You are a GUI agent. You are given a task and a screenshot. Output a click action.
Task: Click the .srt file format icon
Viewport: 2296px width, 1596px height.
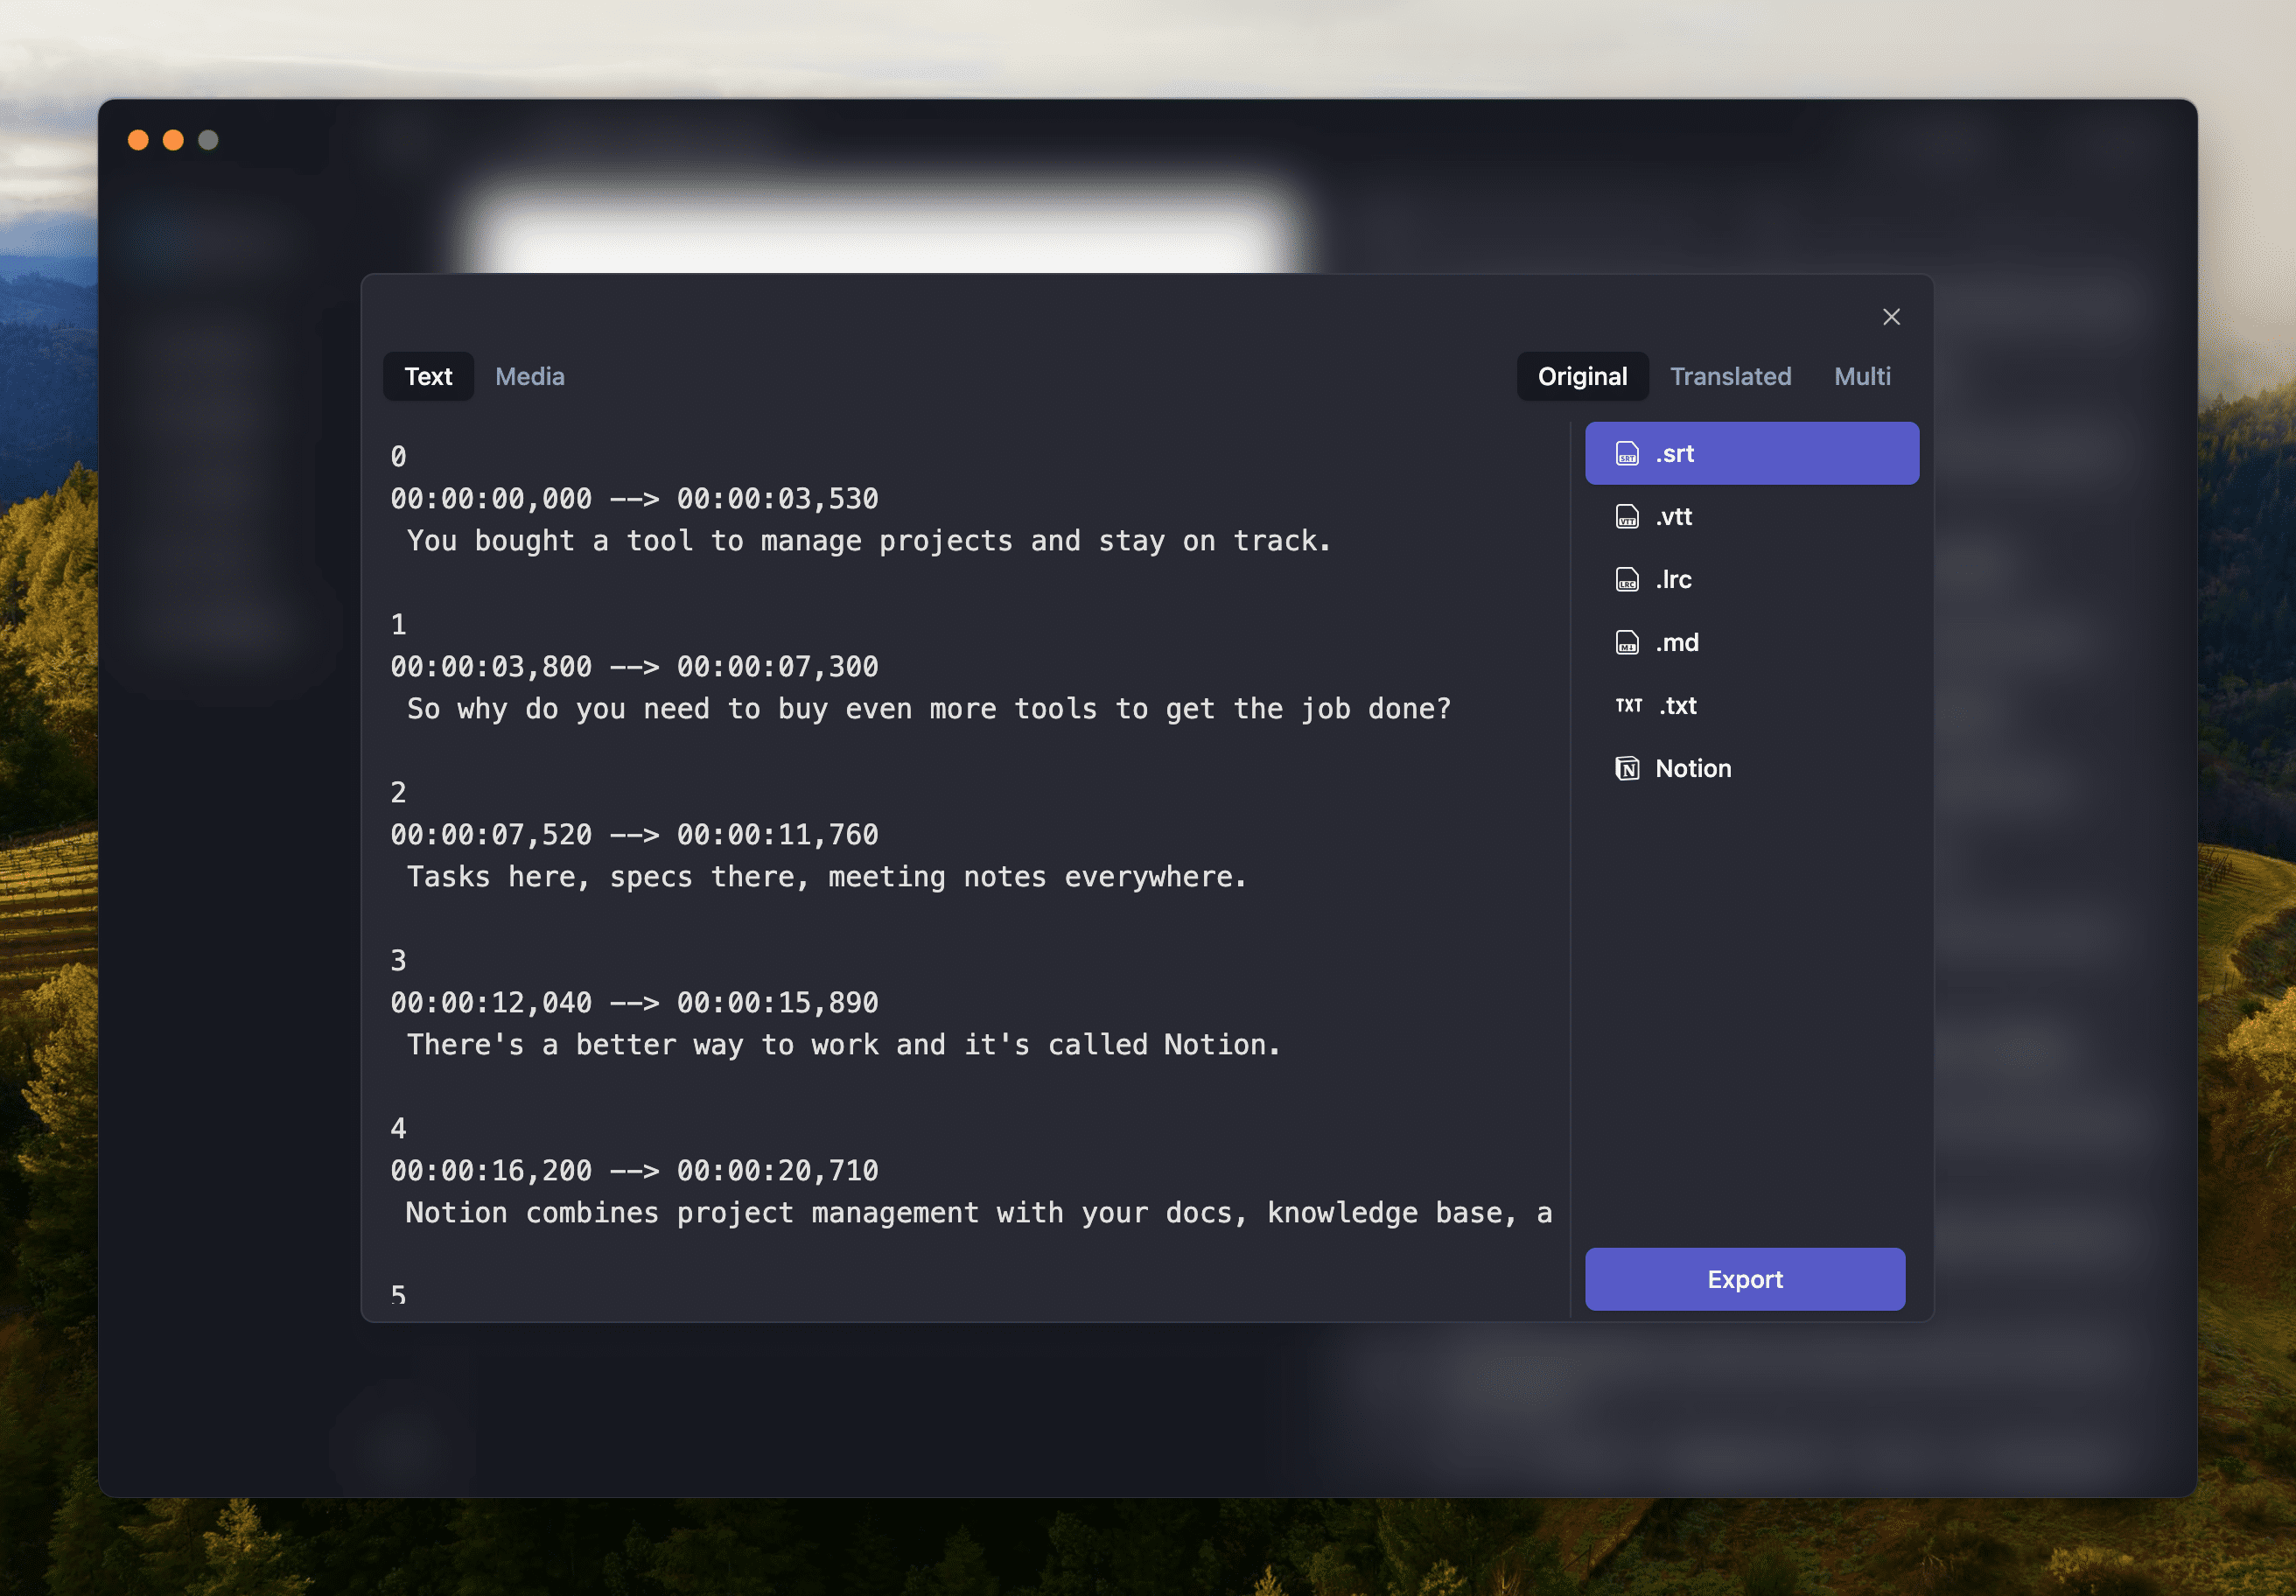[1627, 454]
